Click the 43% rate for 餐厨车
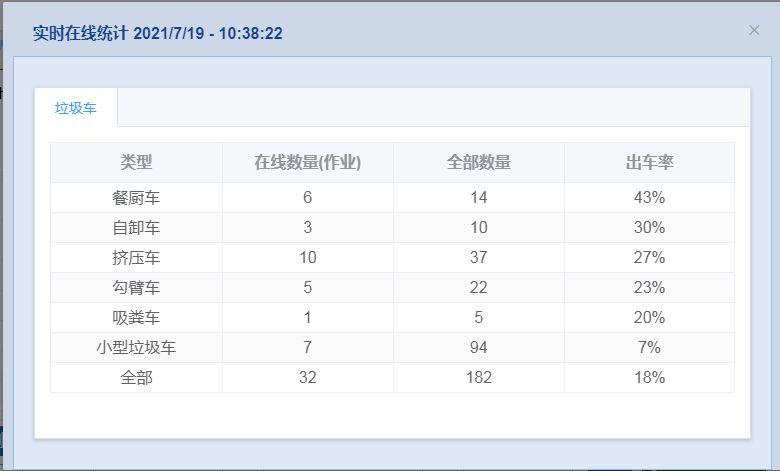780x471 pixels. pos(649,197)
